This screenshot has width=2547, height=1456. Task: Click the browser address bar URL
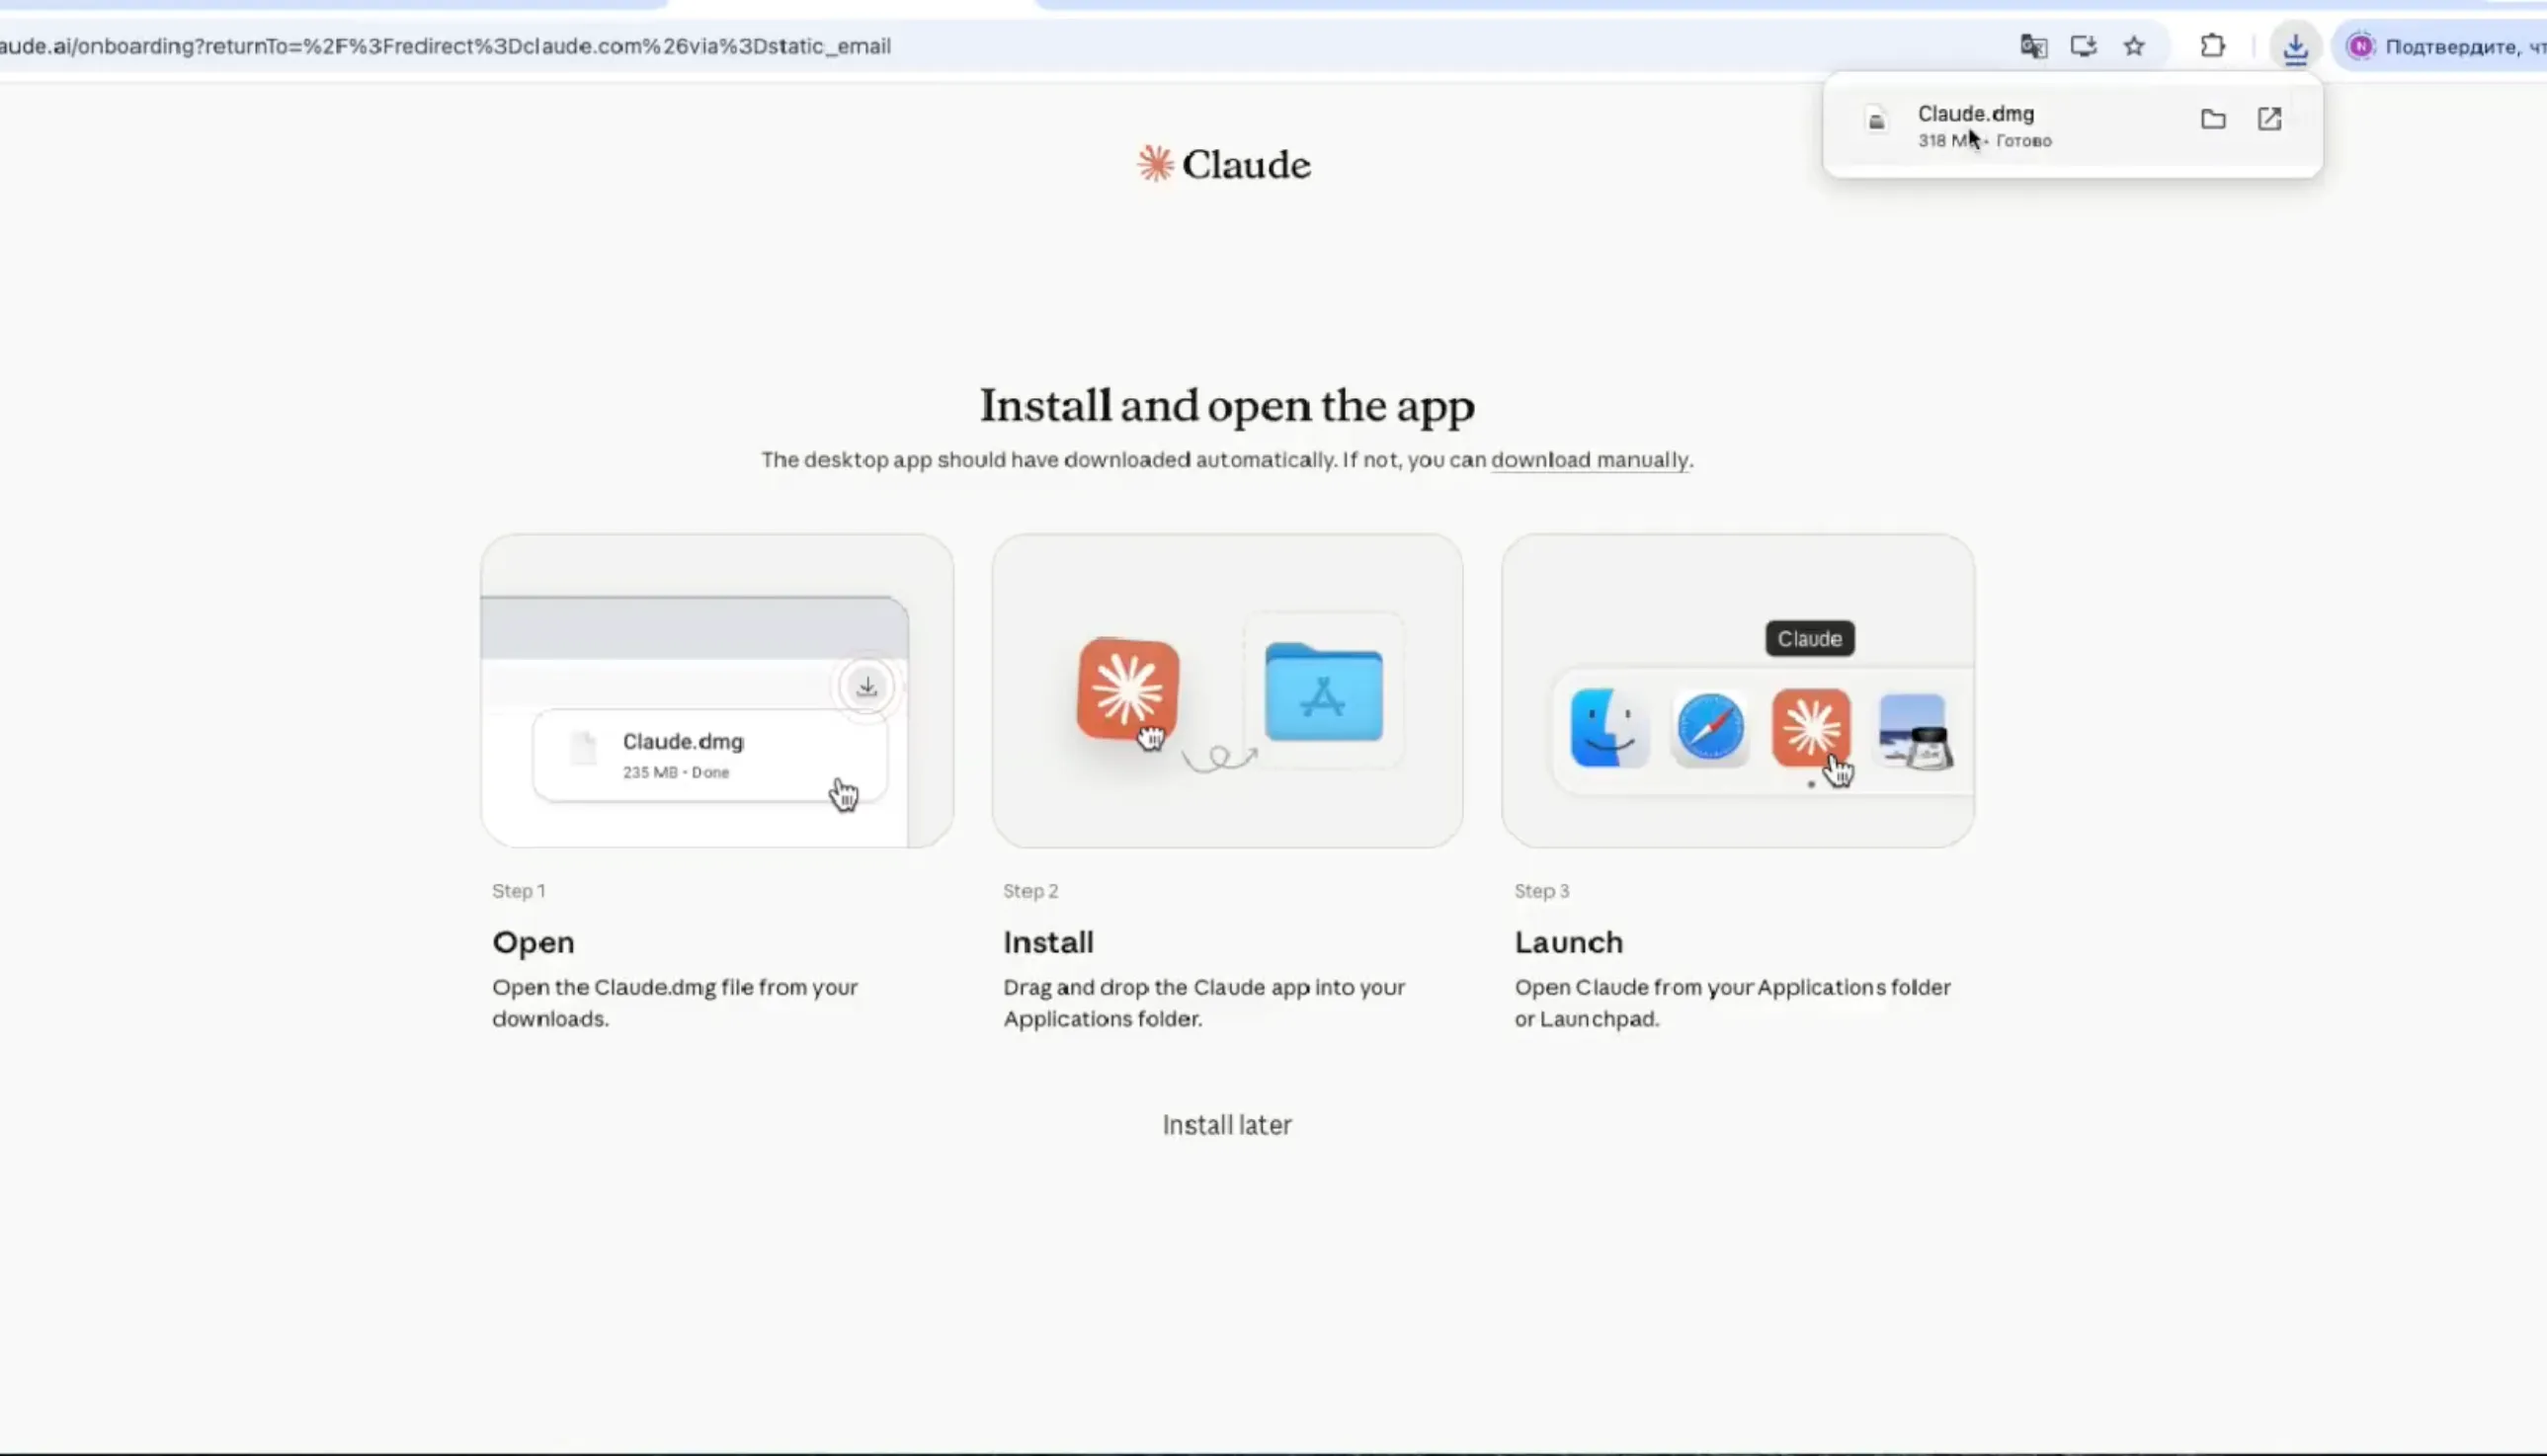pos(445,46)
